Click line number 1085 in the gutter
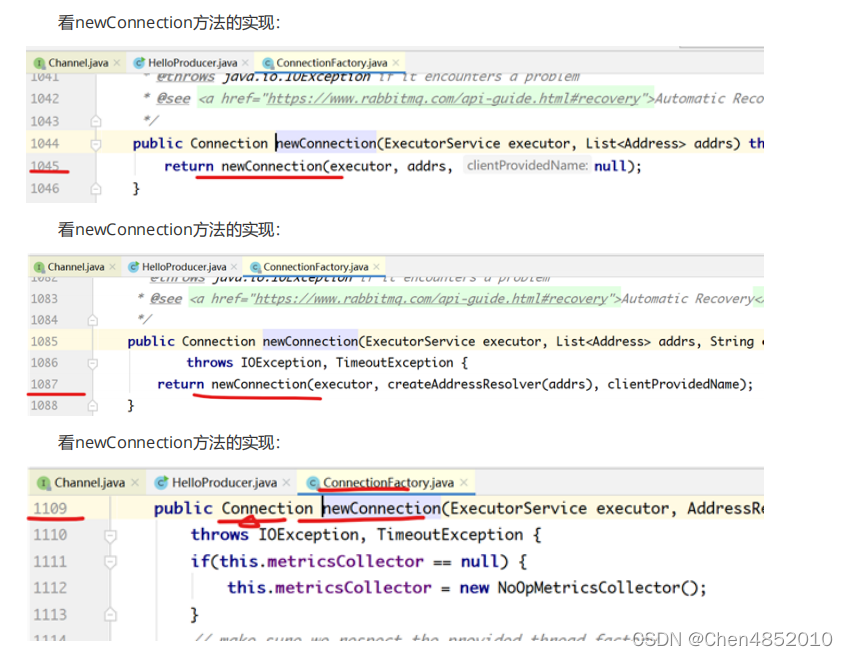The image size is (848, 656). [44, 342]
